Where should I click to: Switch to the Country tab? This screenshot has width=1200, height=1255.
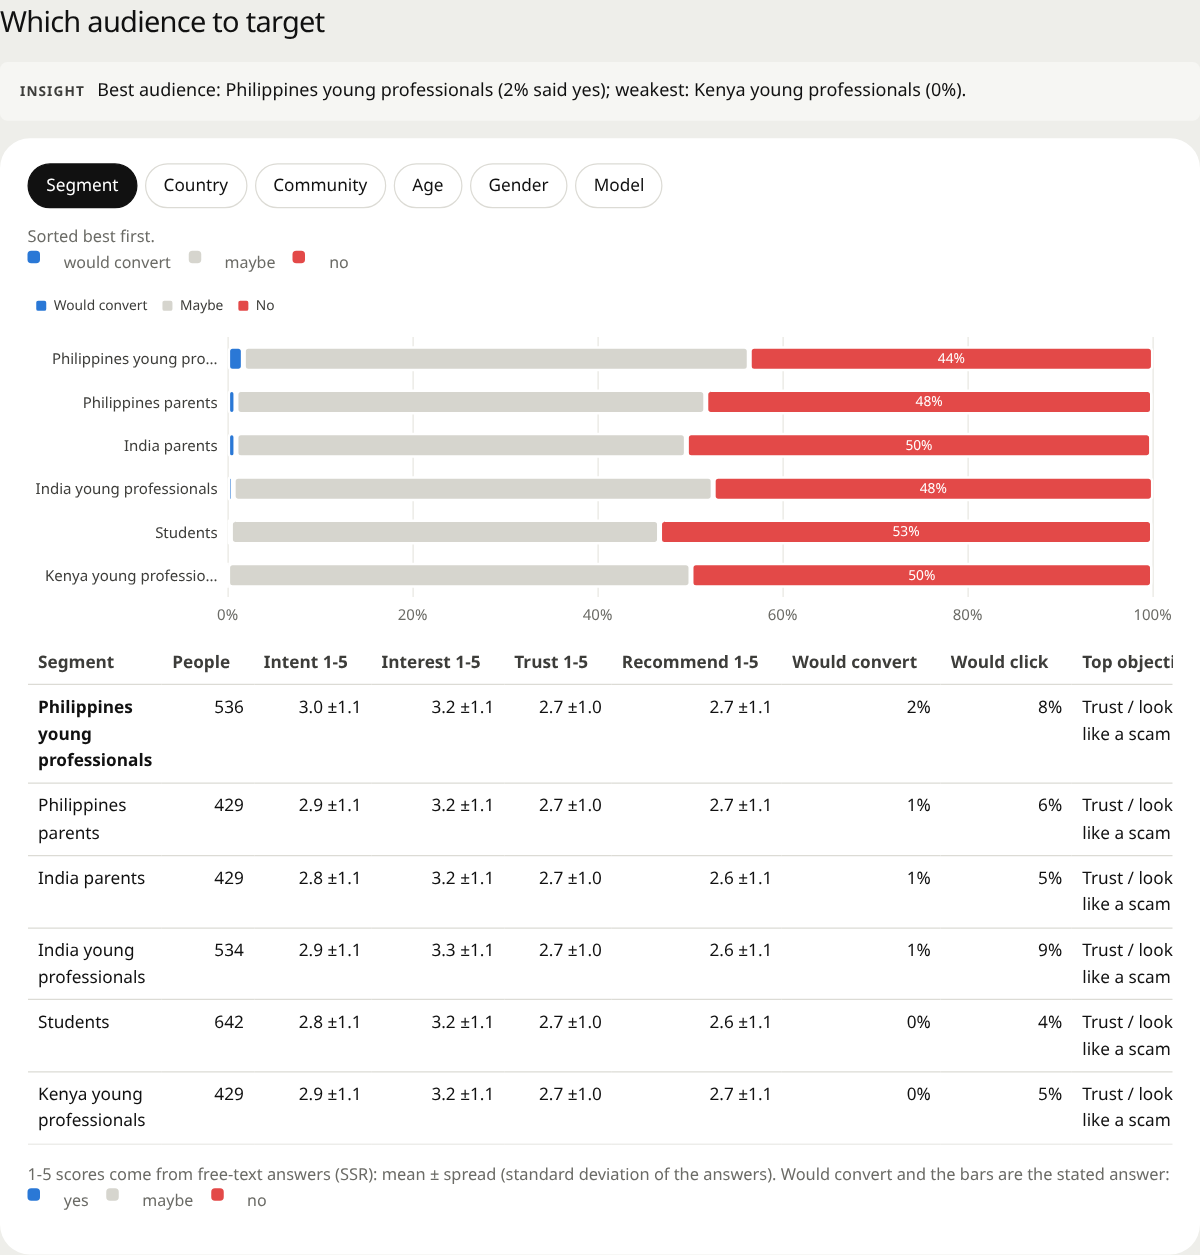(196, 185)
